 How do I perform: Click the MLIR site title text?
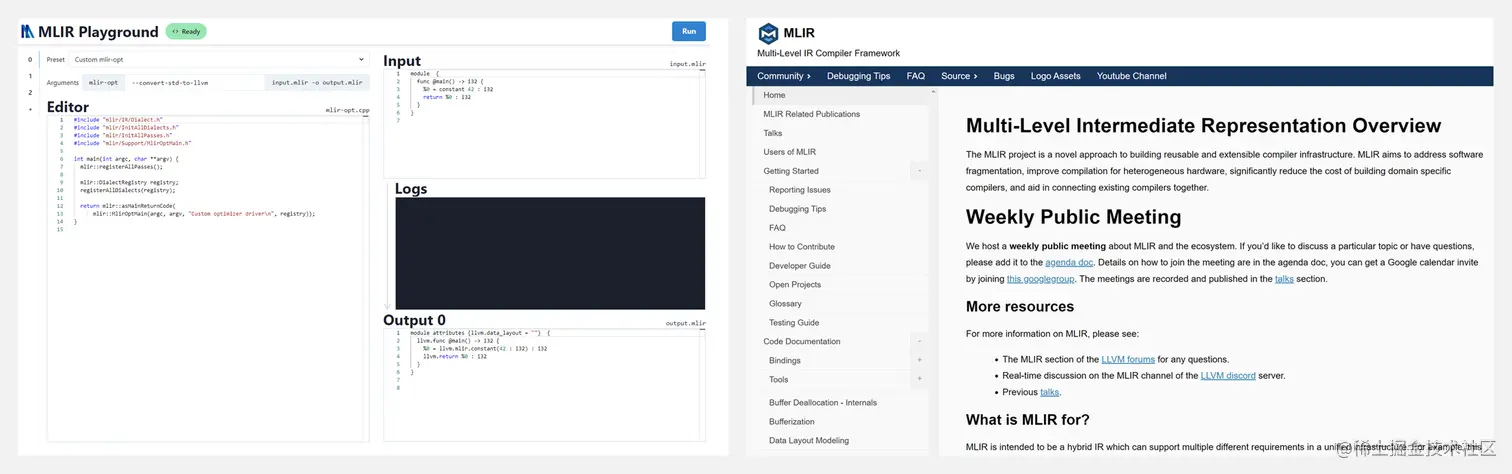tap(799, 32)
